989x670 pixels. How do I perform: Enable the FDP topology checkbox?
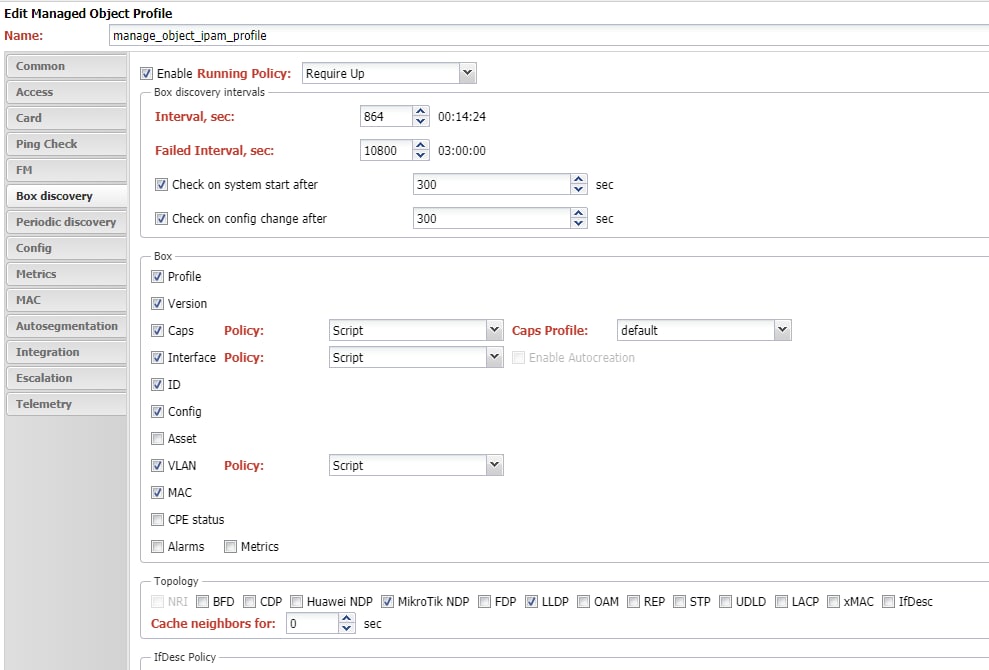[484, 602]
